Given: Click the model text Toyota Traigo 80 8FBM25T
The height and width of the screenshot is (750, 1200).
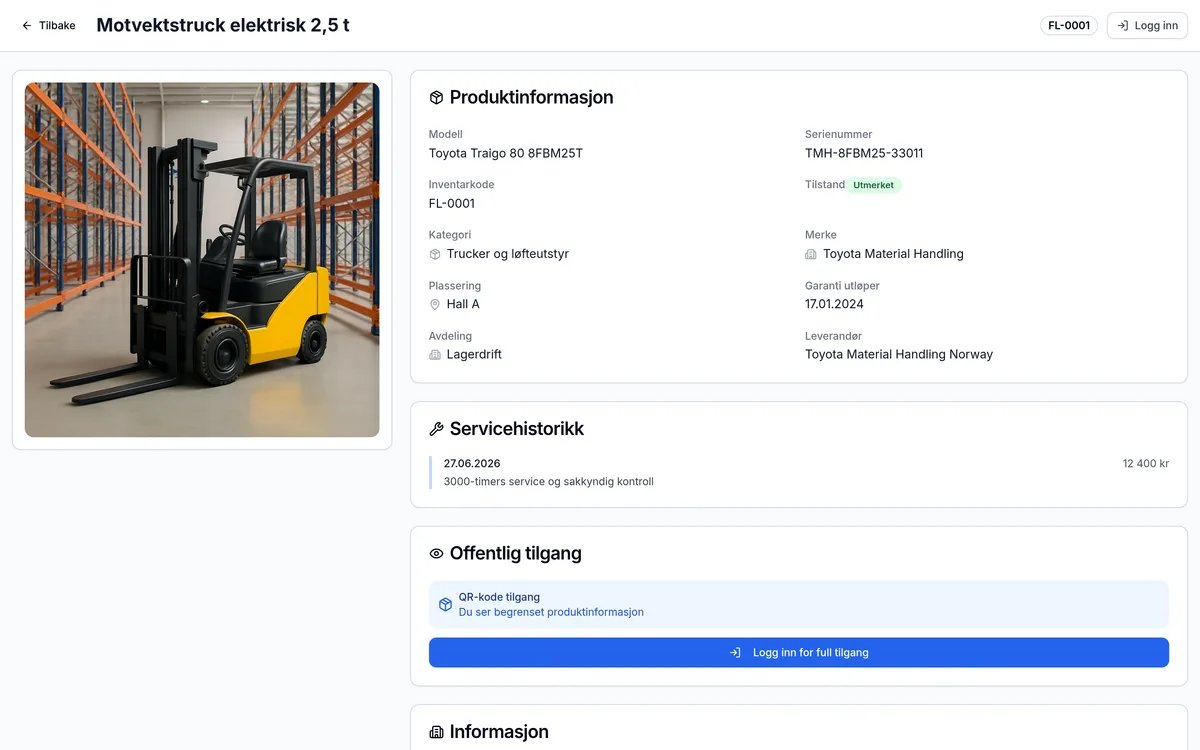Looking at the screenshot, I should tap(505, 153).
